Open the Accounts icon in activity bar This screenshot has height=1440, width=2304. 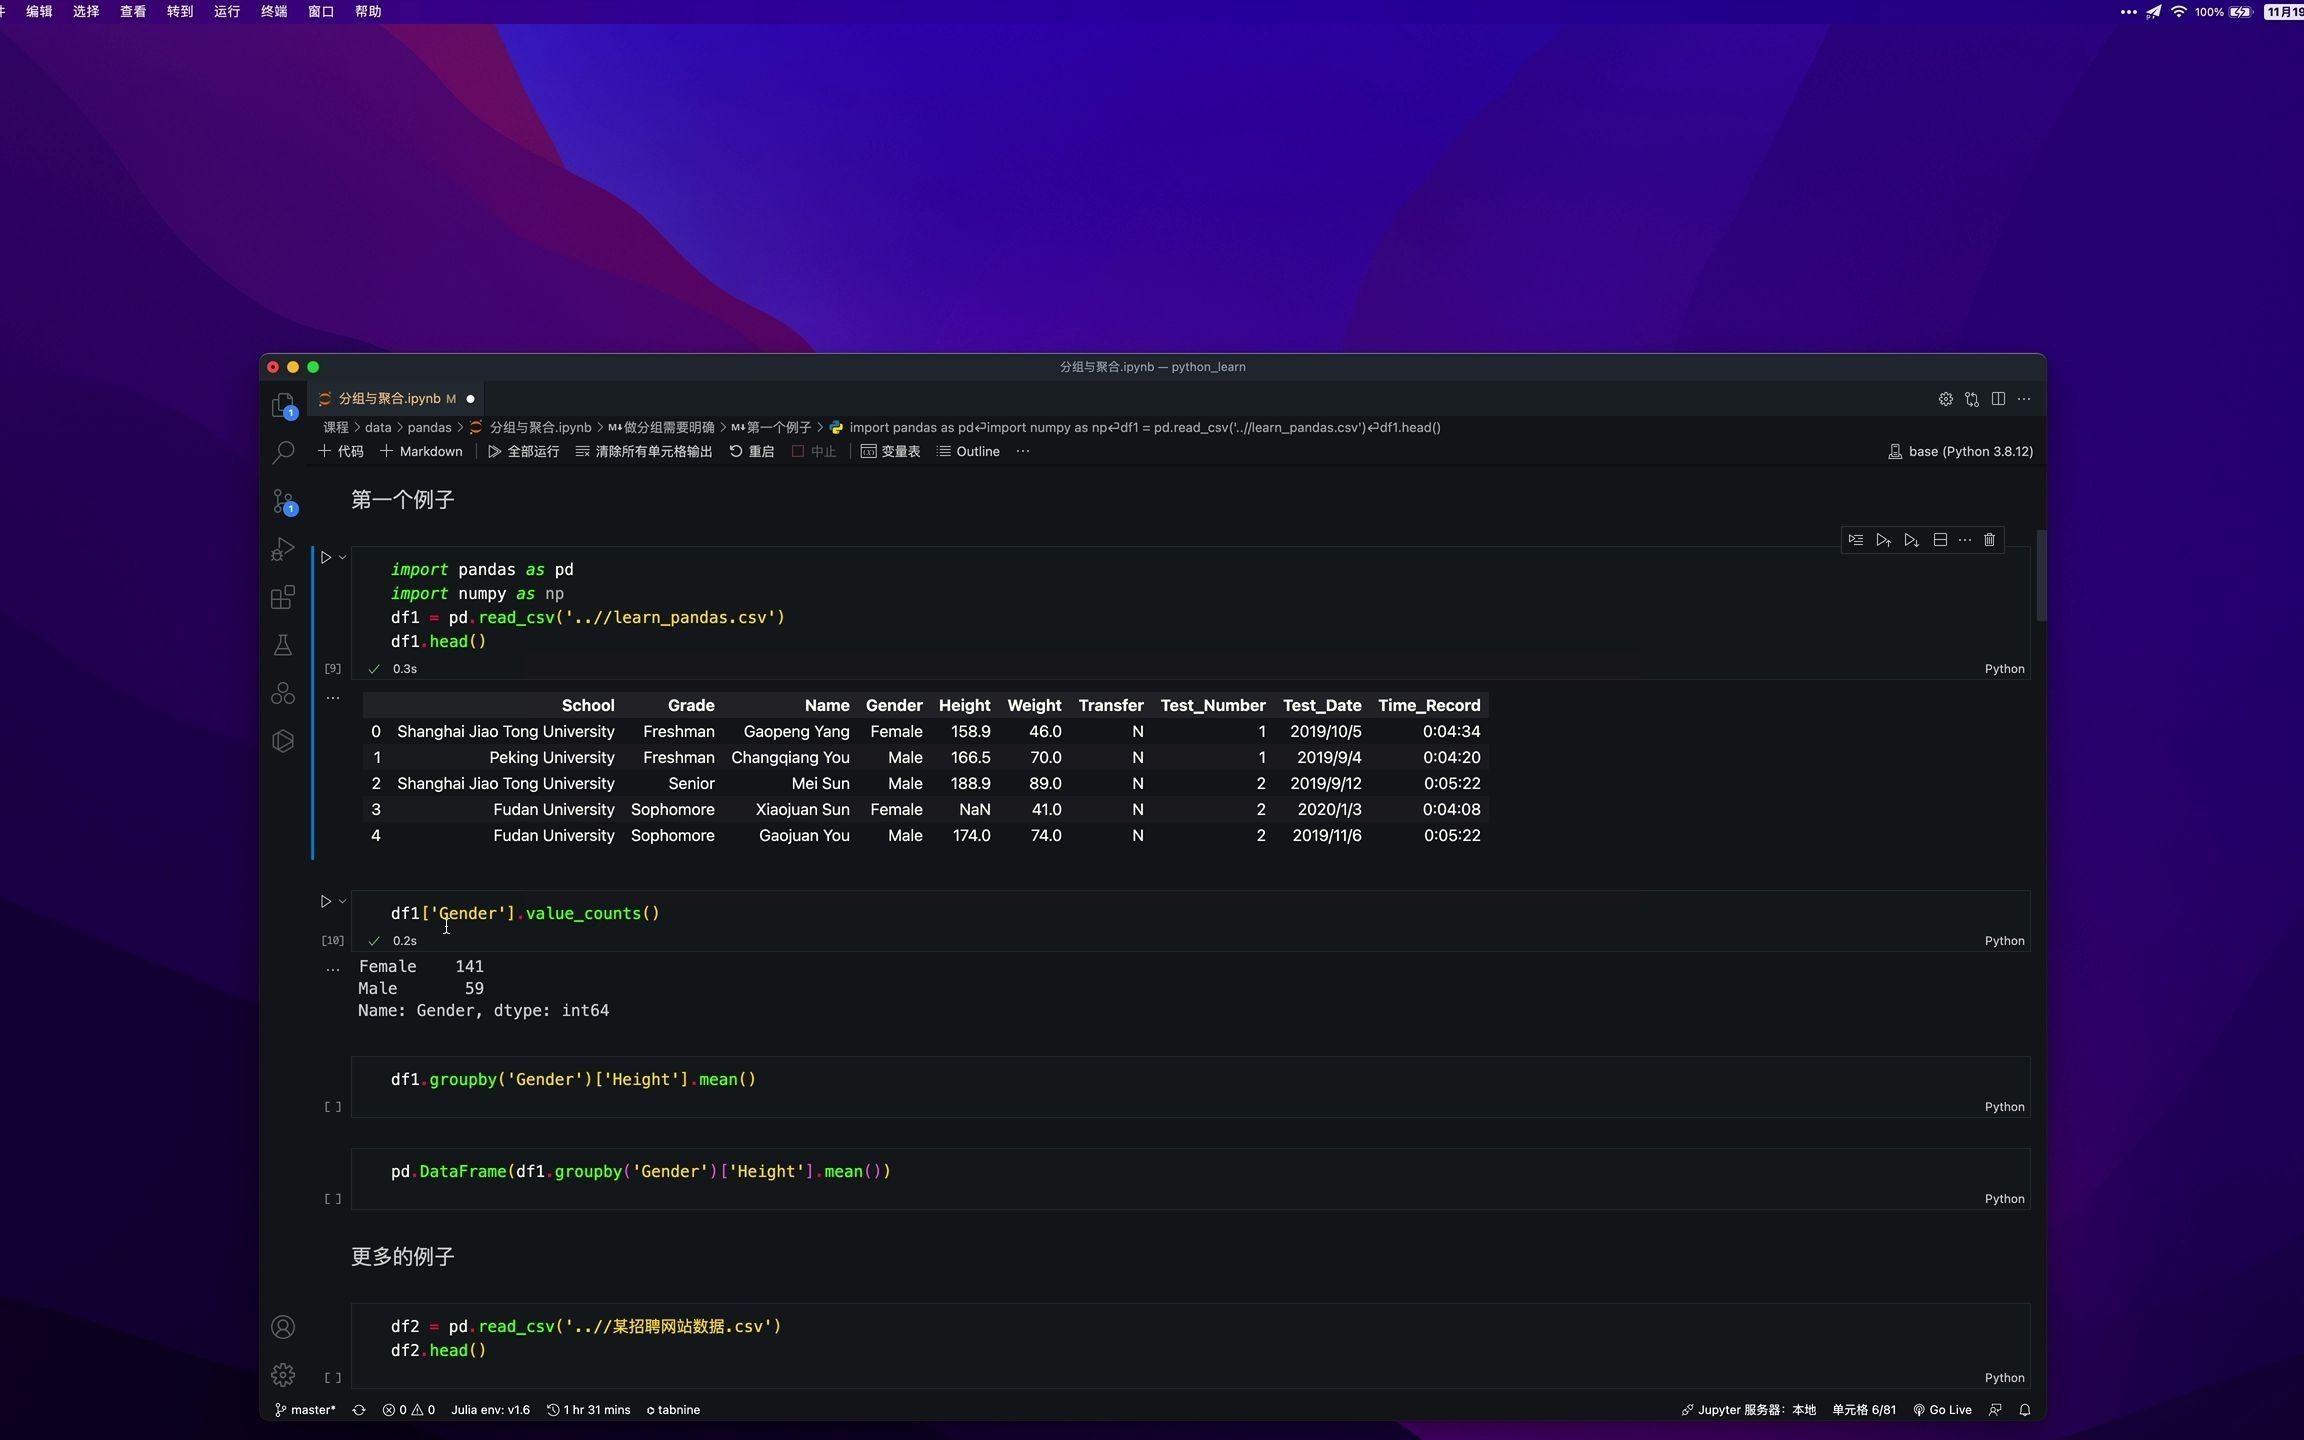click(283, 1327)
